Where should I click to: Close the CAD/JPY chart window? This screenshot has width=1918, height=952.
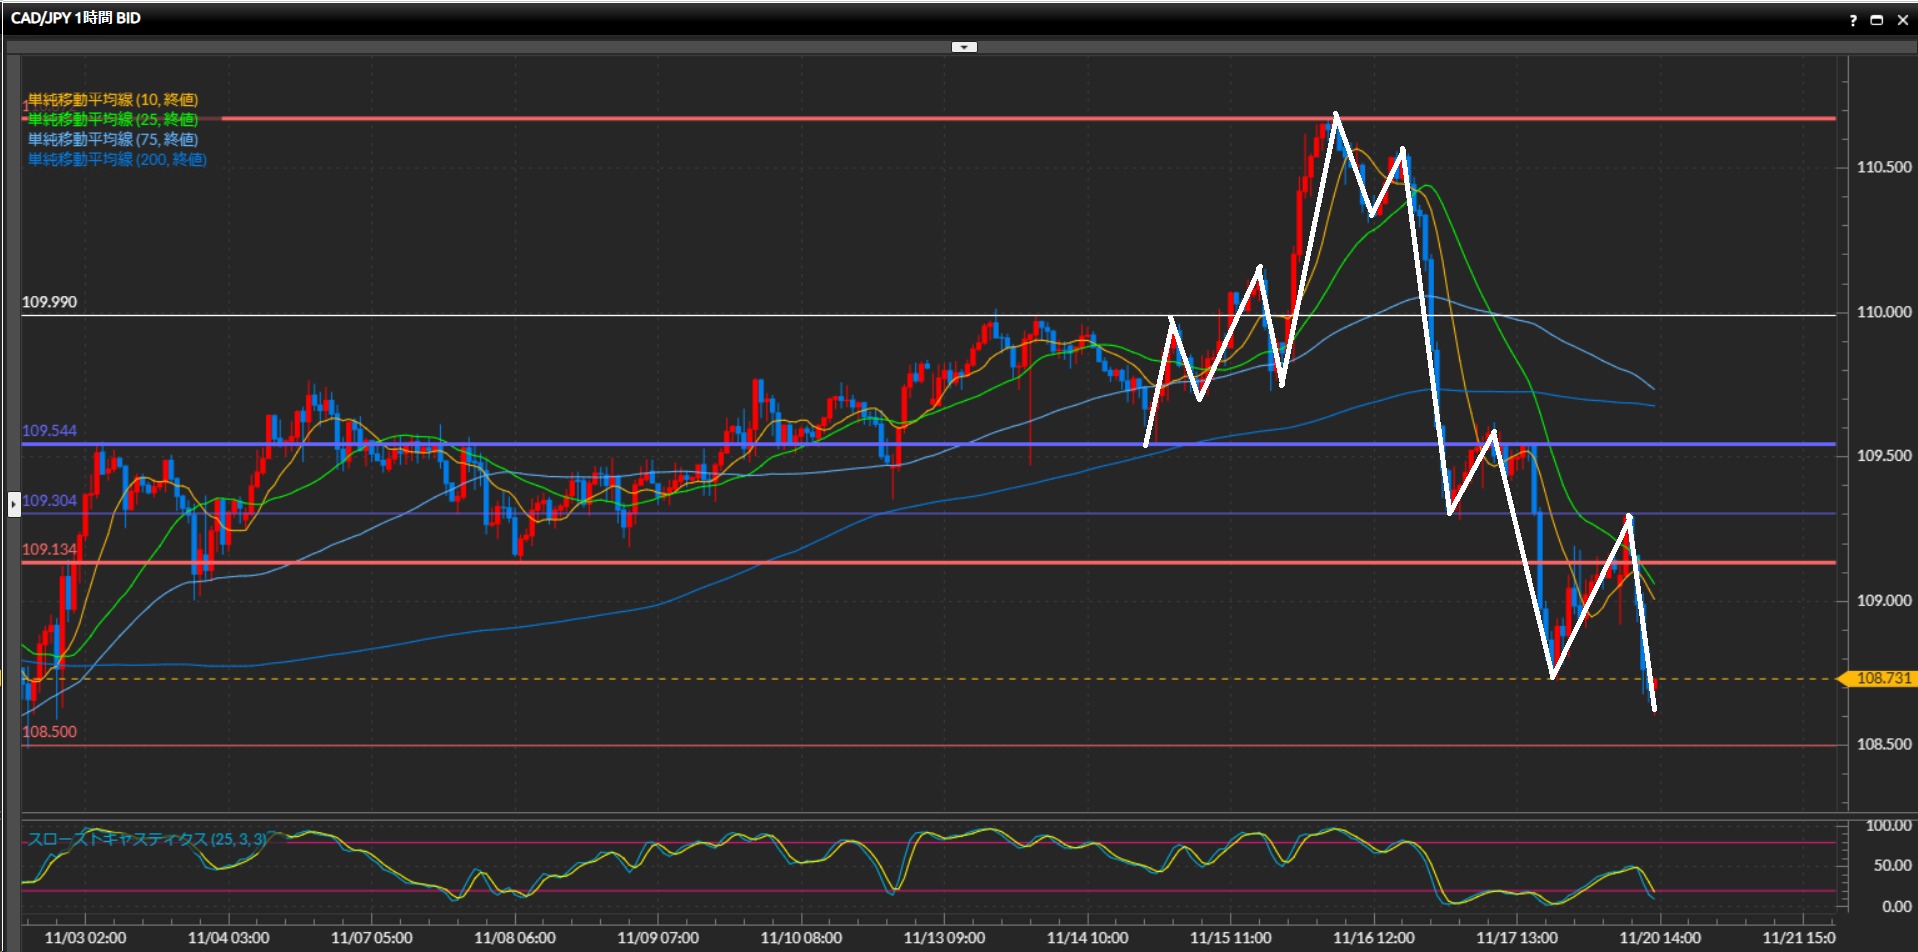coord(1902,20)
